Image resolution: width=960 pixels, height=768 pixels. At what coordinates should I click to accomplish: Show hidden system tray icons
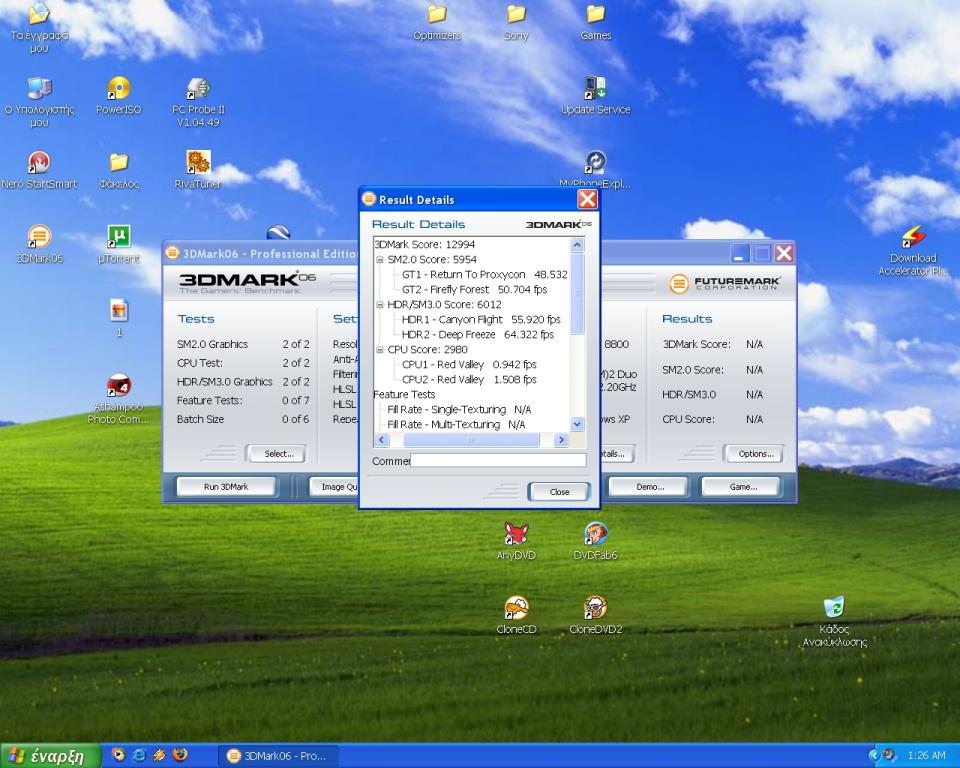tap(874, 756)
